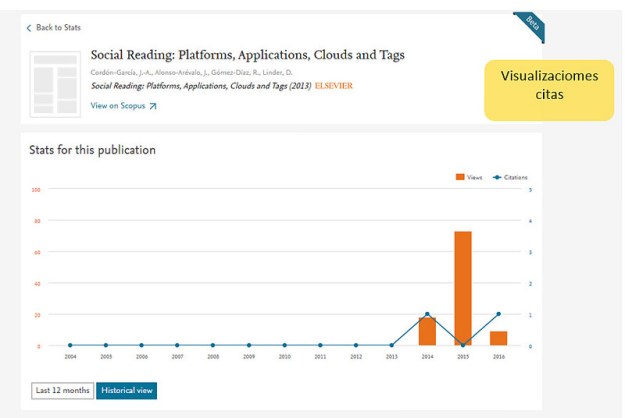Image resolution: width=625 pixels, height=418 pixels.
Task: Click the ELSEVIER publisher label
Action: [x=333, y=86]
